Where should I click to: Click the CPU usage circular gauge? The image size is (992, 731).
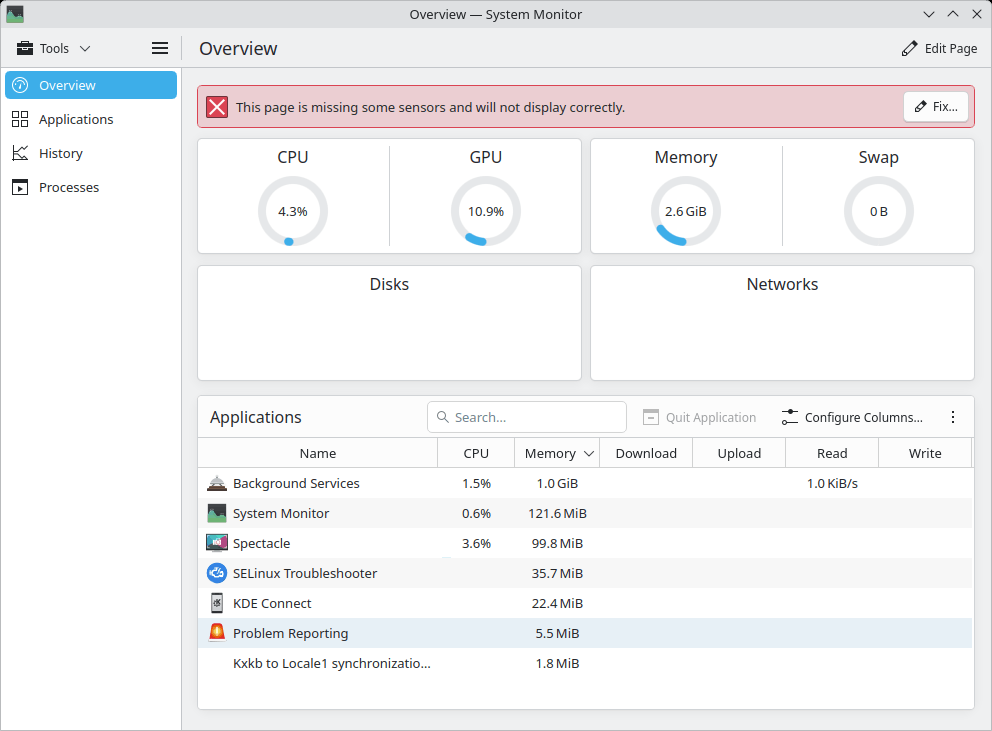tap(292, 211)
